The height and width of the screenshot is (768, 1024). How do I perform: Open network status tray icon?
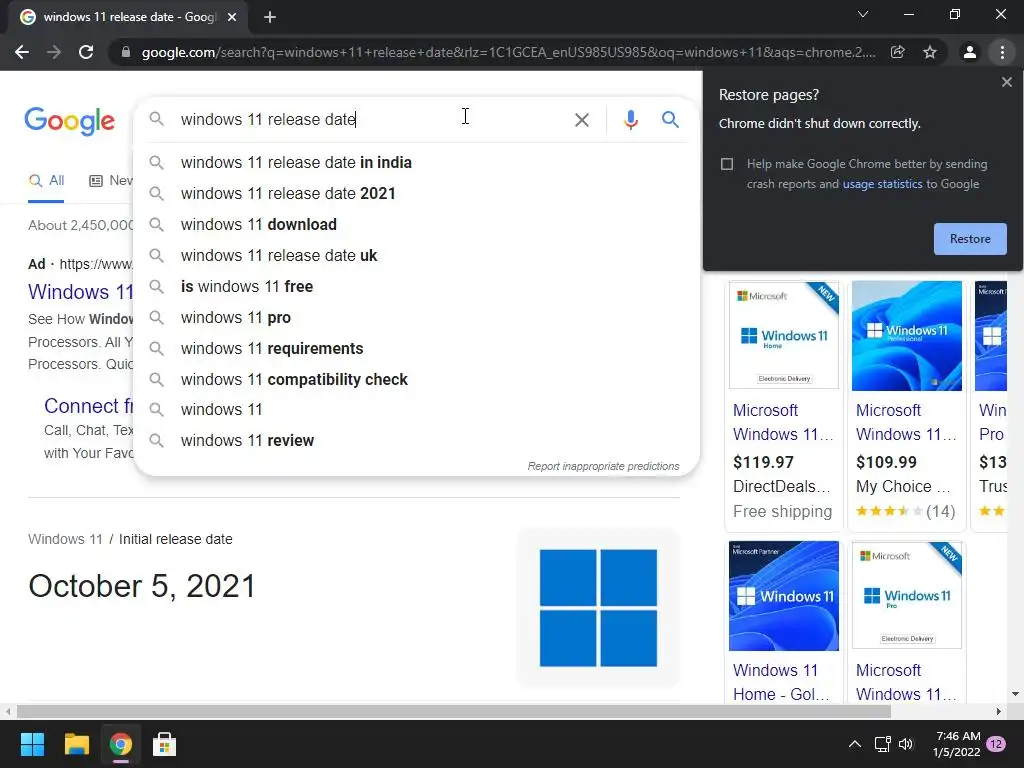[x=882, y=744]
